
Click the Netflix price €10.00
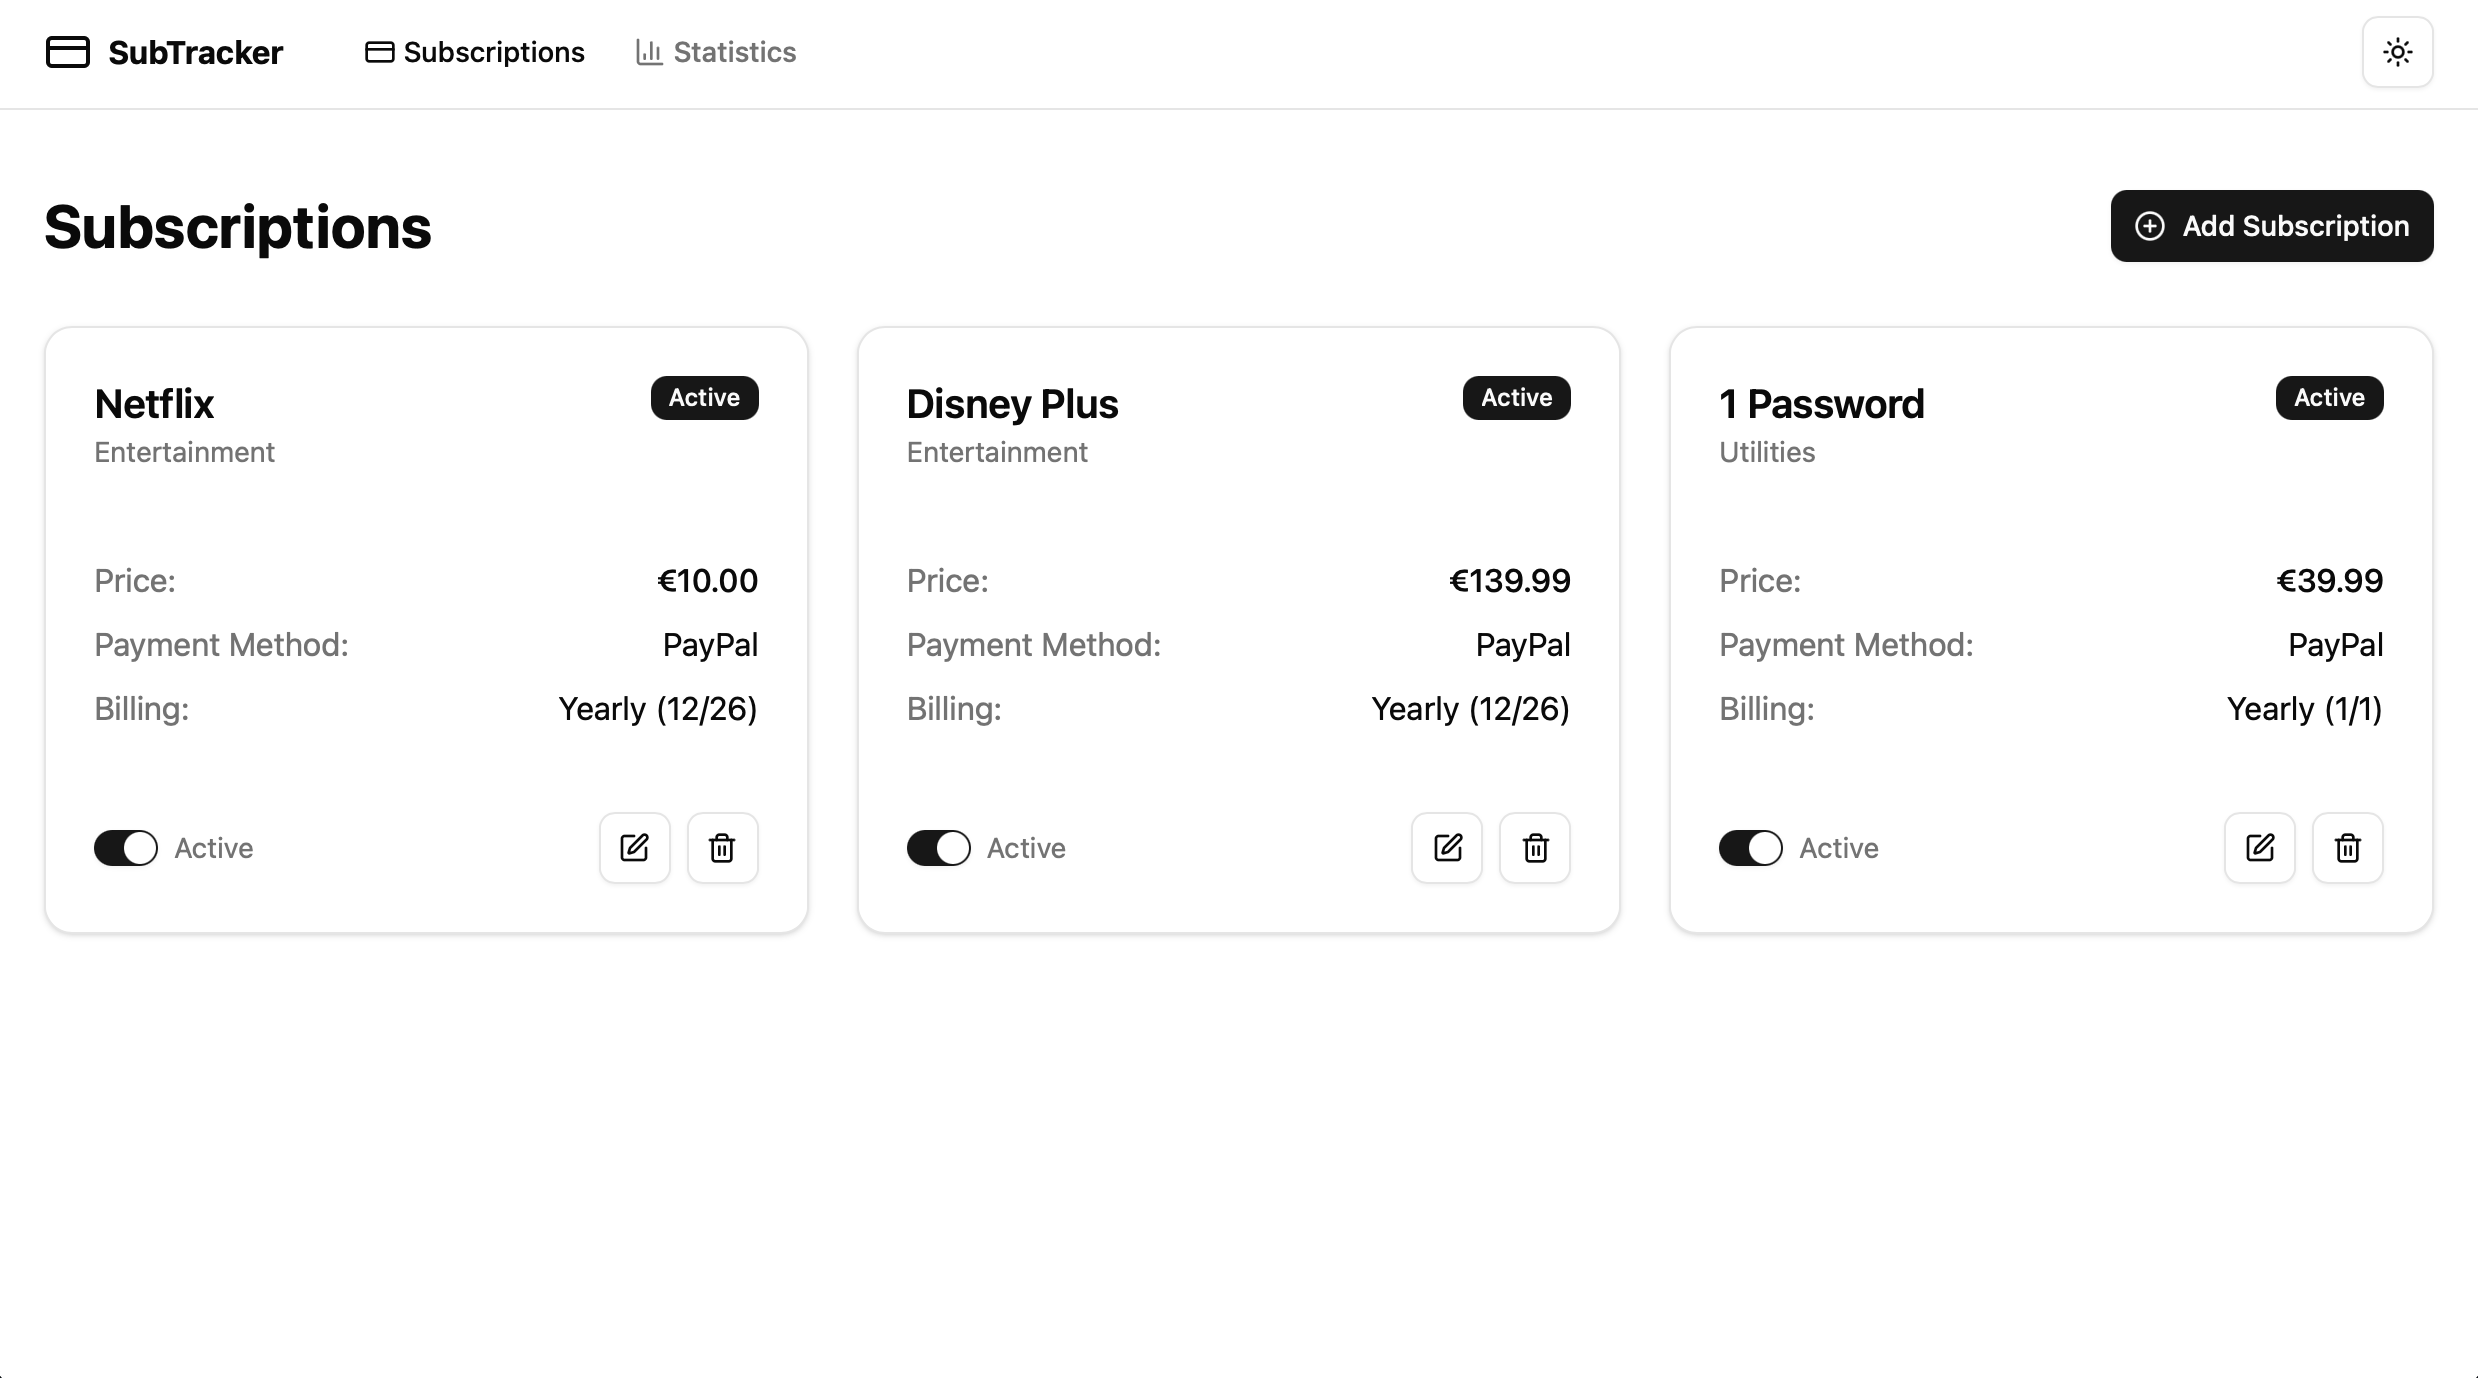tap(707, 581)
